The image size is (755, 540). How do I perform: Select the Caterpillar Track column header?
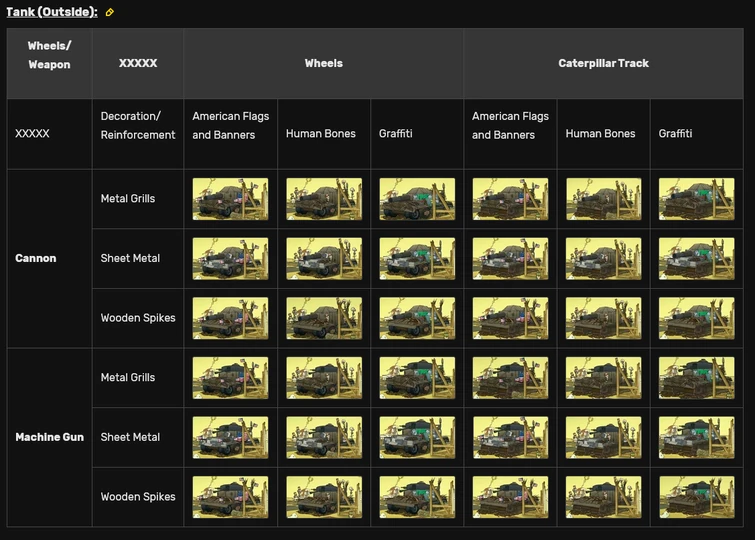(x=603, y=63)
